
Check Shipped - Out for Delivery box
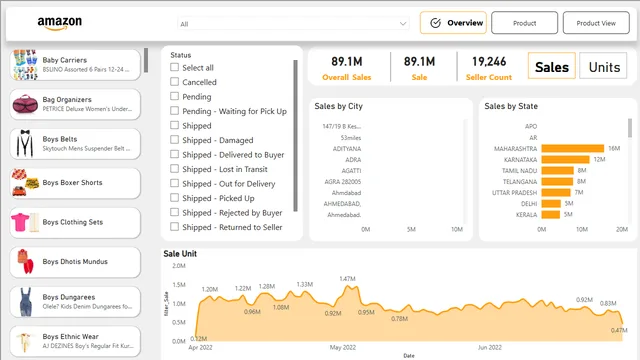tap(174, 183)
